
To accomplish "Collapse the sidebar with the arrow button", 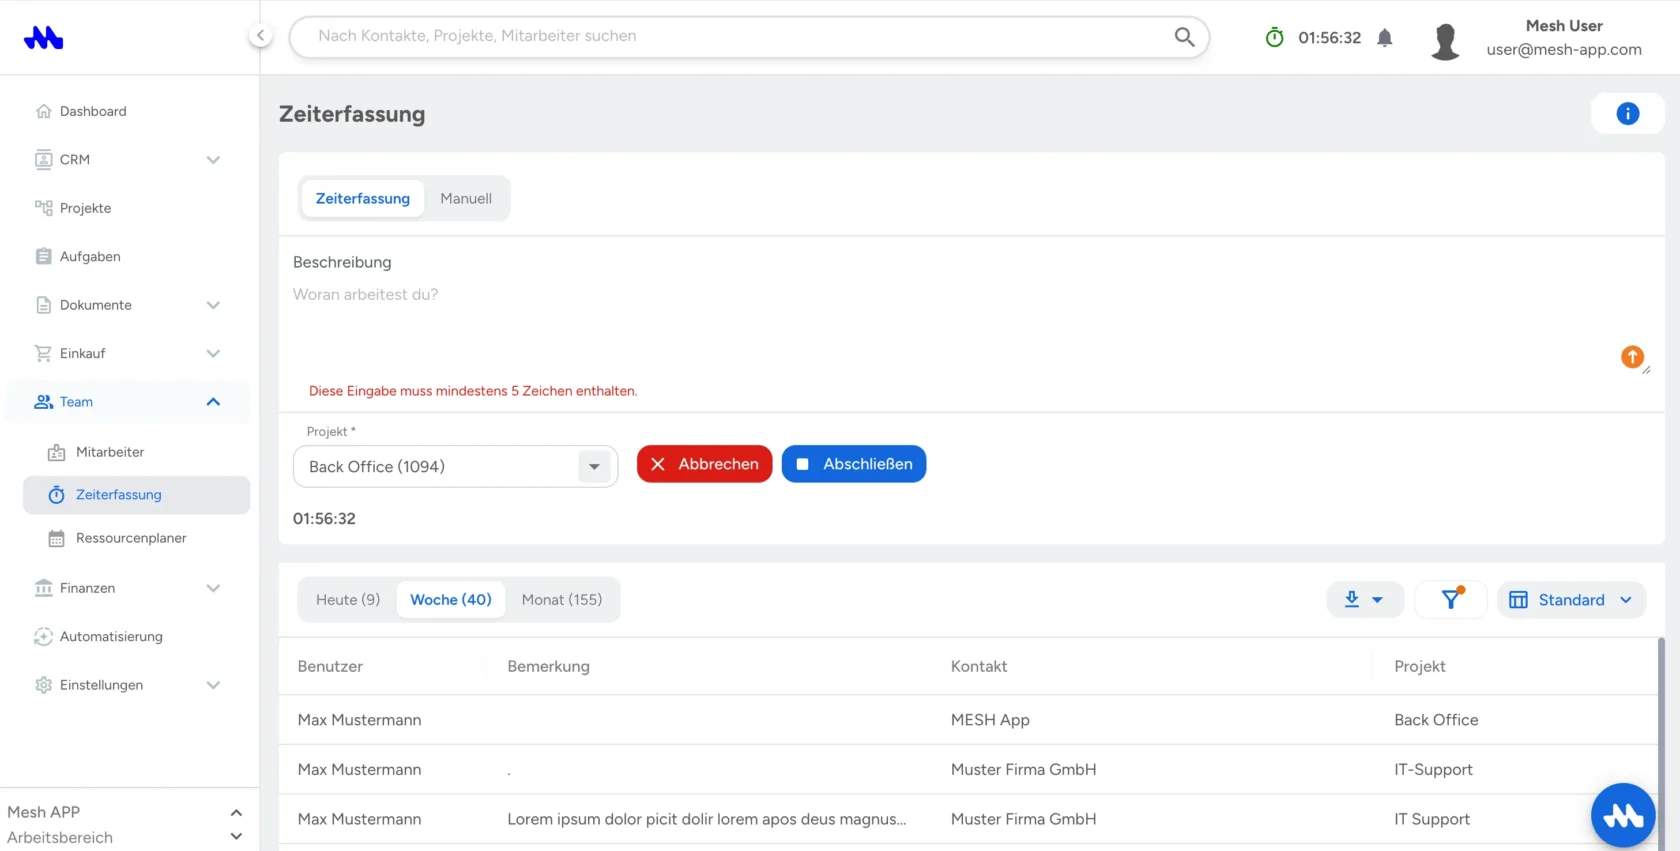I will click(x=260, y=36).
